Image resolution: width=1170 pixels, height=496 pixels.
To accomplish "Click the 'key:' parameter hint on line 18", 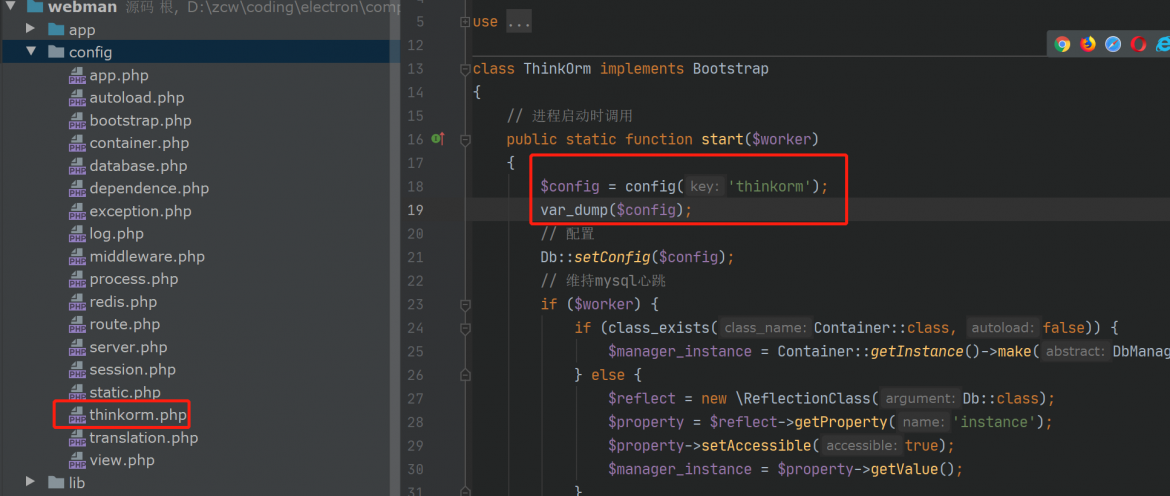I will pos(705,187).
